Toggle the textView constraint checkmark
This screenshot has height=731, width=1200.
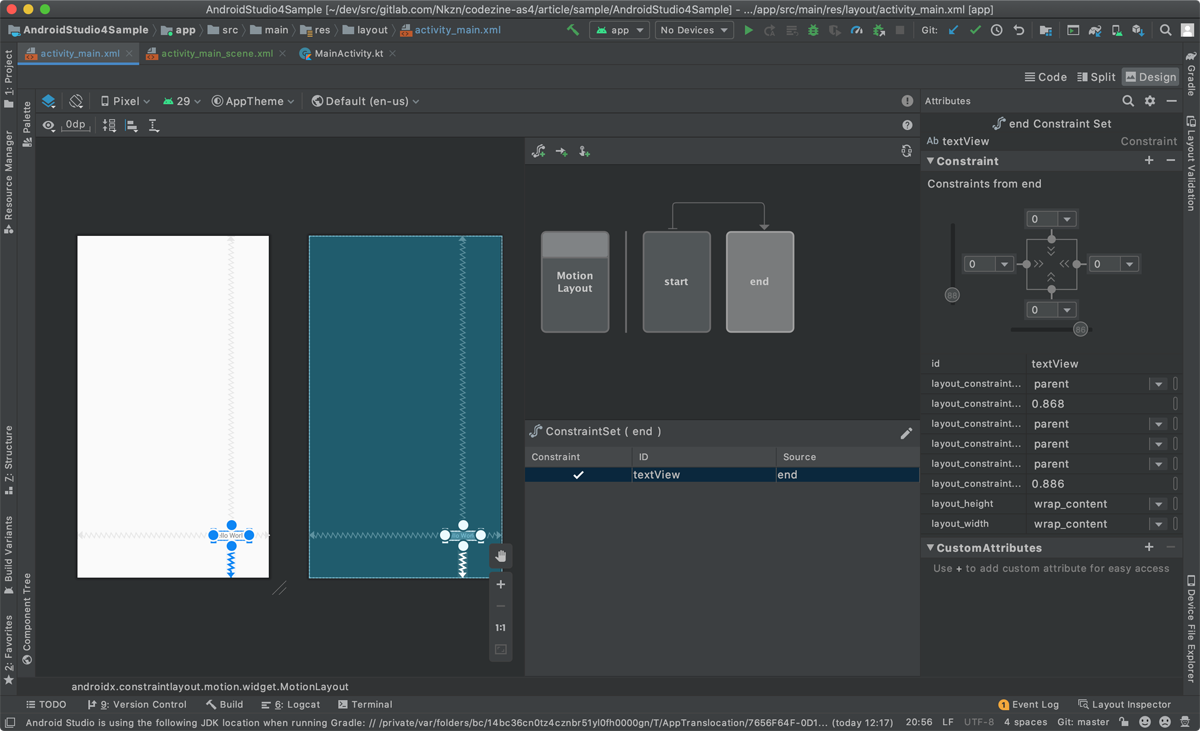click(578, 475)
